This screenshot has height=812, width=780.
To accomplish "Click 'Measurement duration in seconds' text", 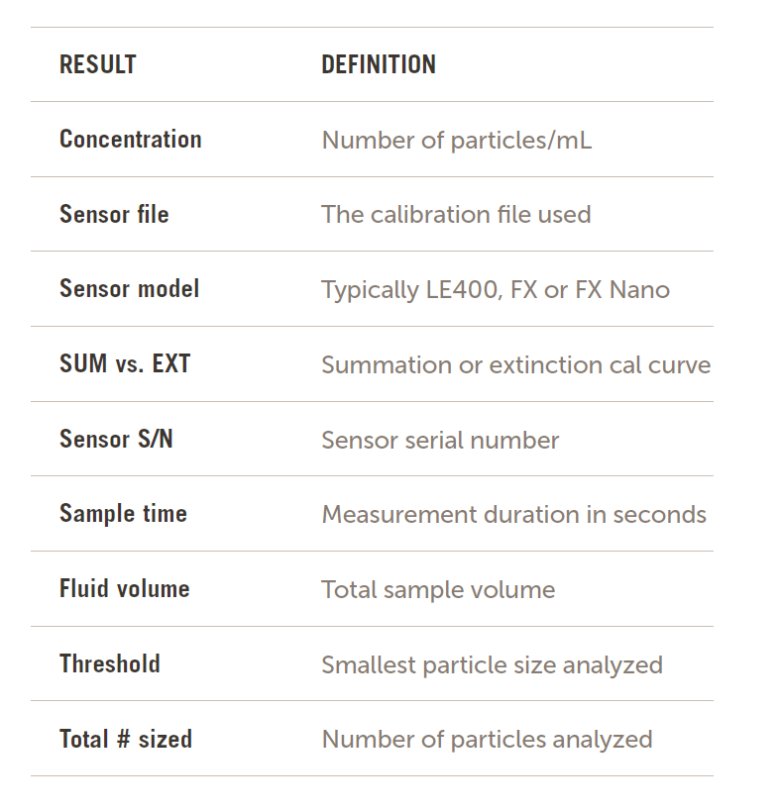I will (513, 515).
